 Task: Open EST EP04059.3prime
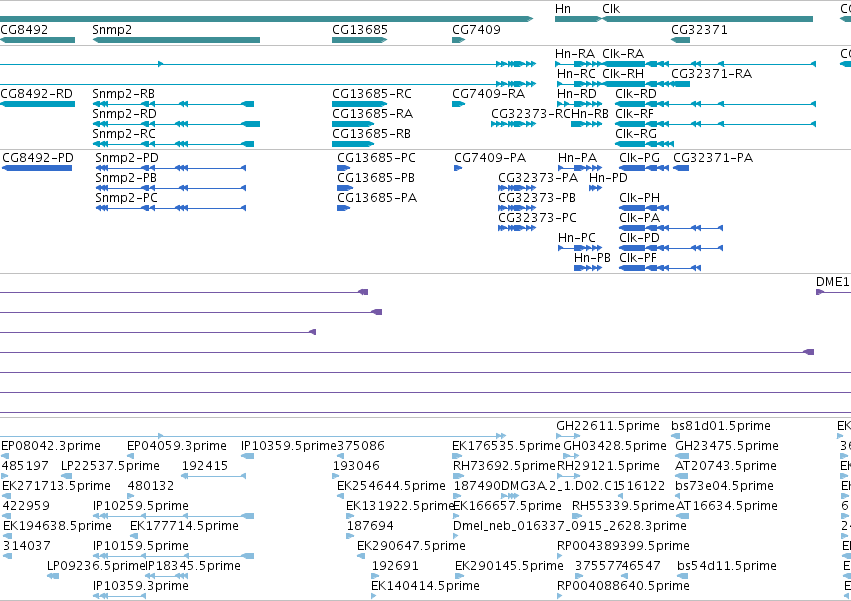click(177, 446)
